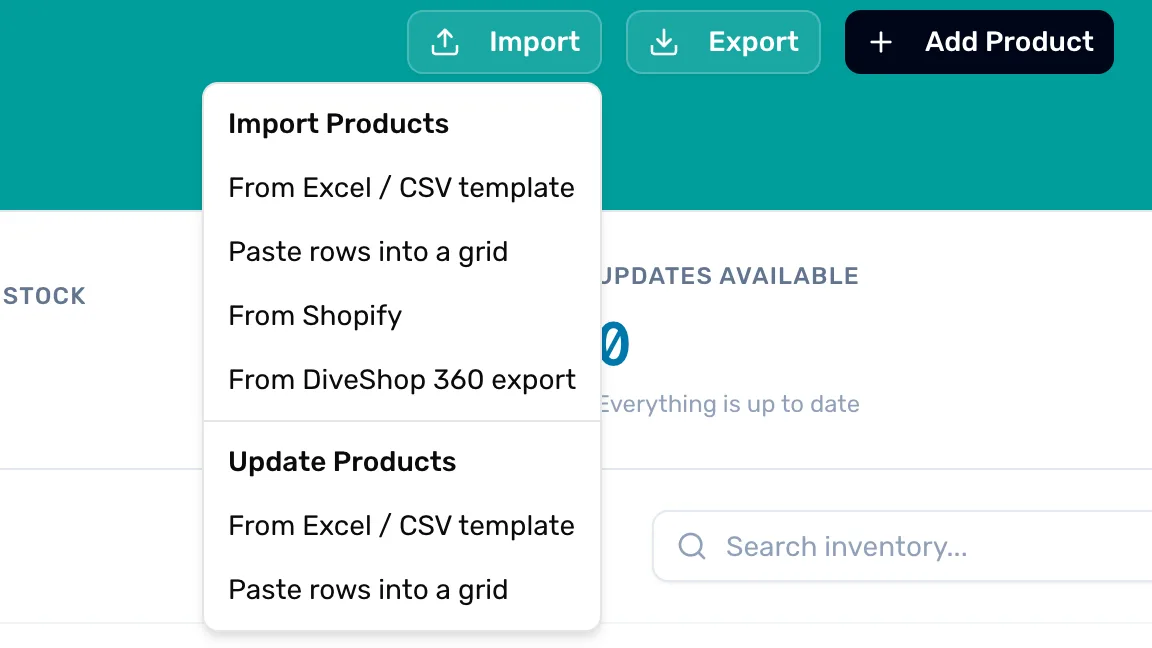Screen dimensions: 1152x648
Task: Click the magnifier icon in search box
Action: click(691, 546)
